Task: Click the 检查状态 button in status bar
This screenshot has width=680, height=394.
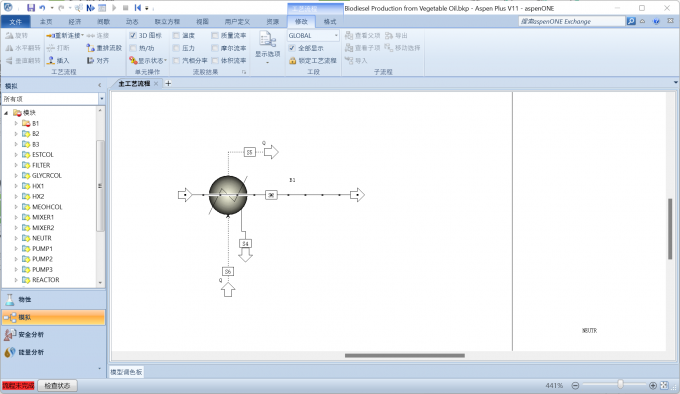Action: pyautogui.click(x=57, y=385)
